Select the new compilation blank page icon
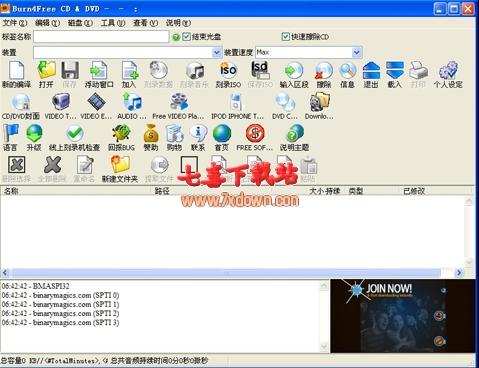Viewport: 479px width, 368px height. pos(16,70)
